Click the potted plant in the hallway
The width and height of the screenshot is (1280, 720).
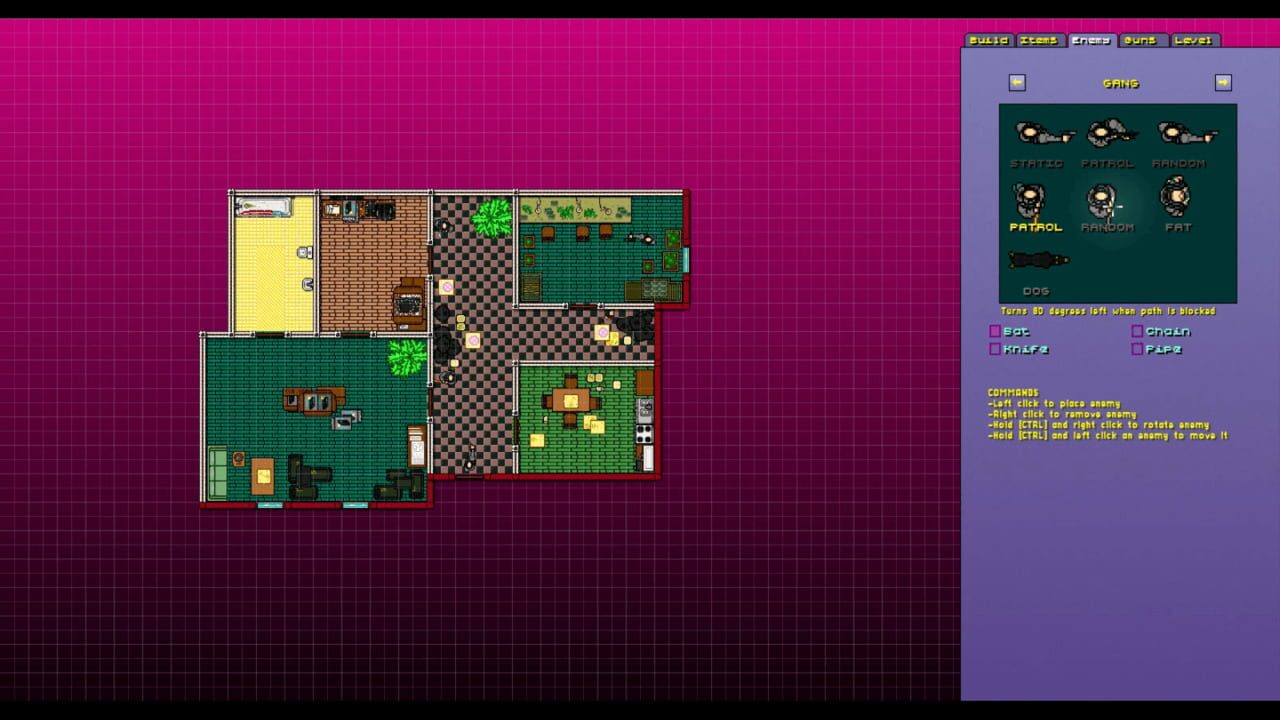tap(489, 218)
